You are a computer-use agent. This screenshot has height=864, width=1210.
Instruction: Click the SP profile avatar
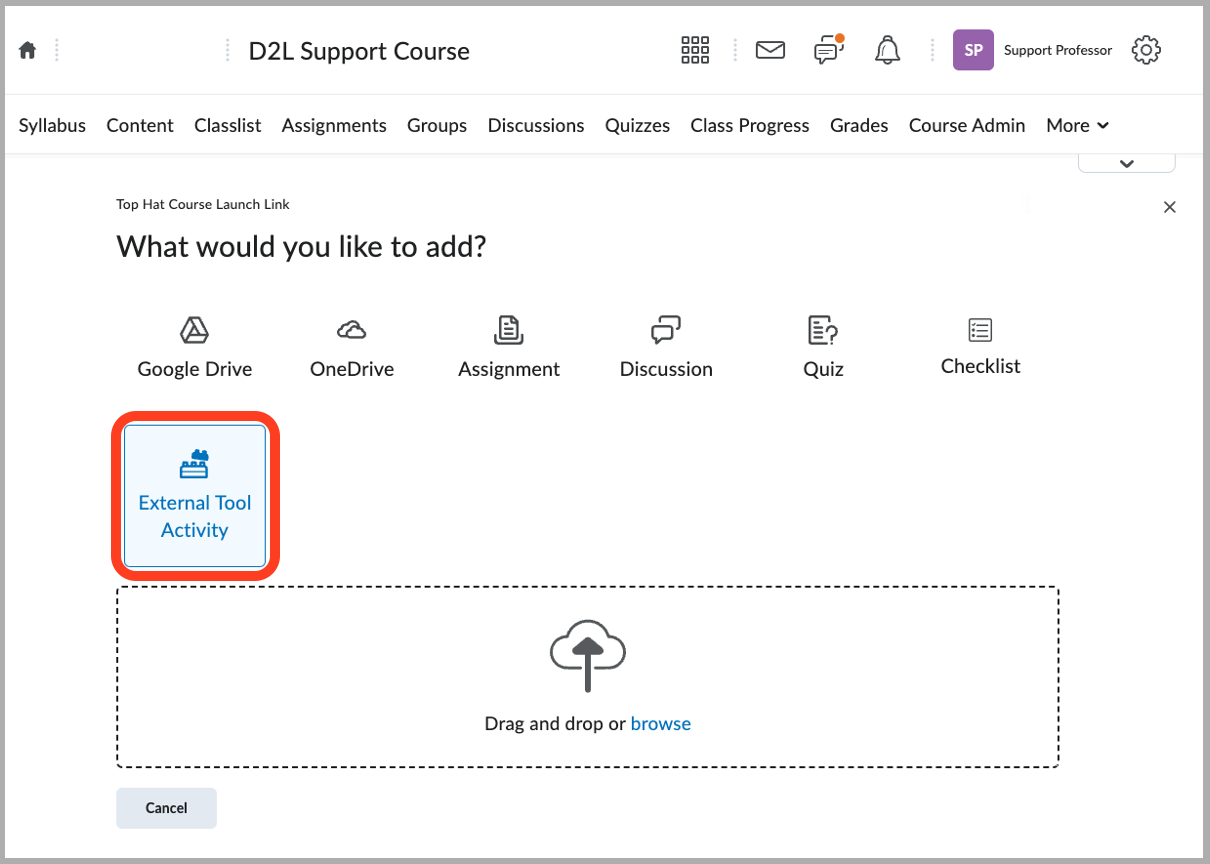point(973,49)
